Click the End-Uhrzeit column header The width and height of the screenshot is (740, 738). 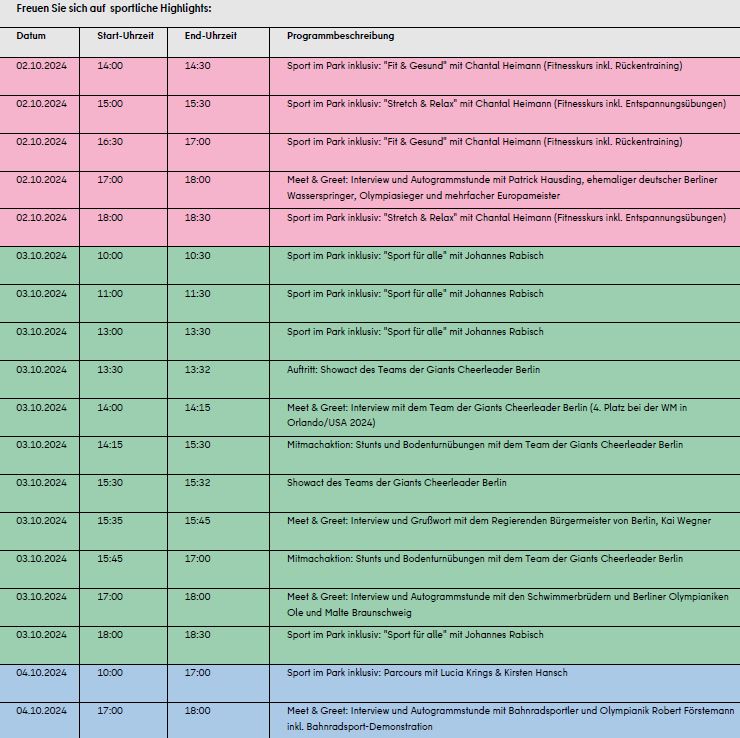pos(210,36)
